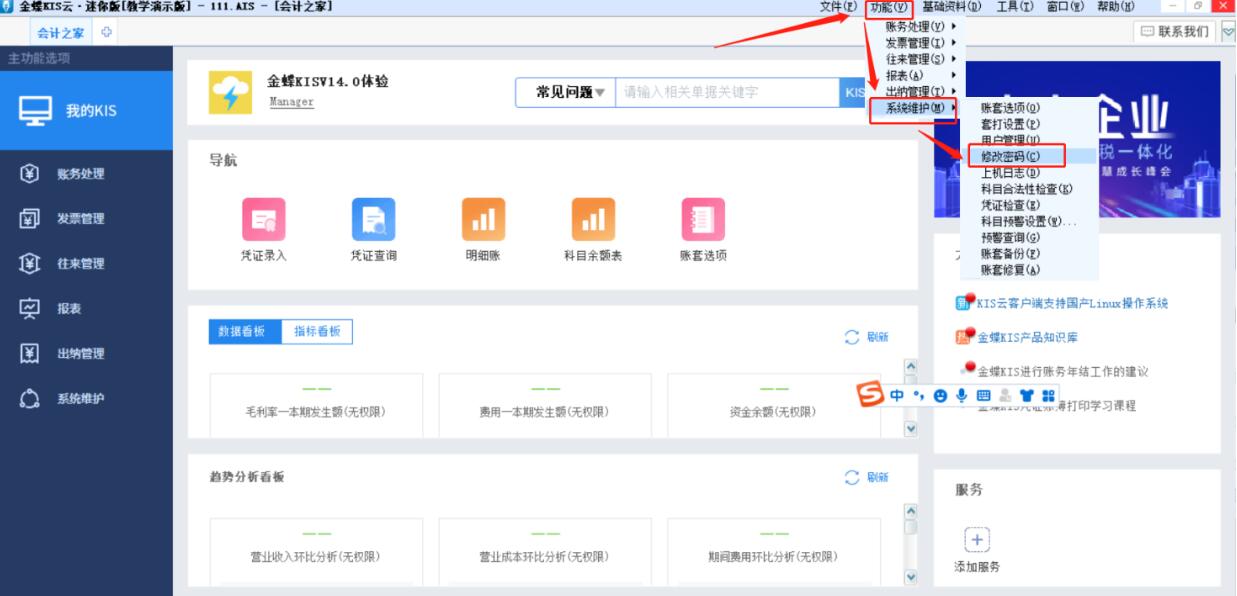Click the Manager user link
Image resolution: width=1237 pixels, height=596 pixels.
point(291,102)
